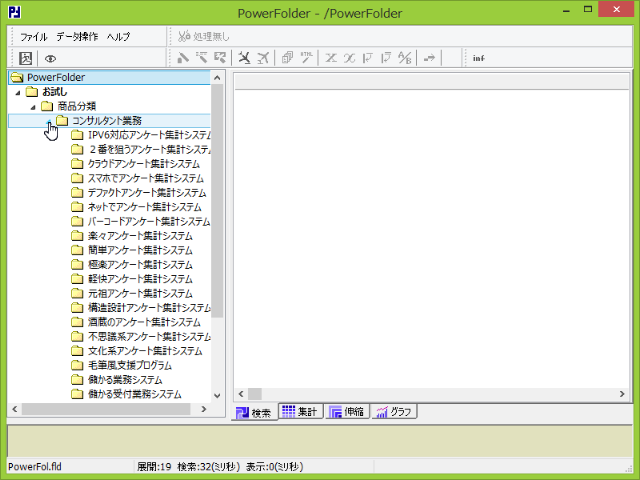The width and height of the screenshot is (640, 480).
Task: Click tree panel scroll-down arrow
Action: click(217, 396)
